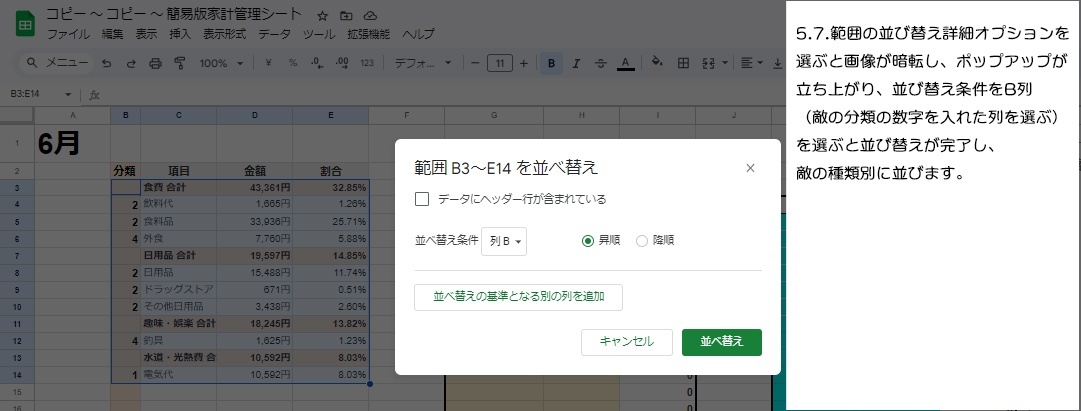The width and height of the screenshot is (1081, 411).
Task: Open the ファイル menu
Action: [68, 34]
